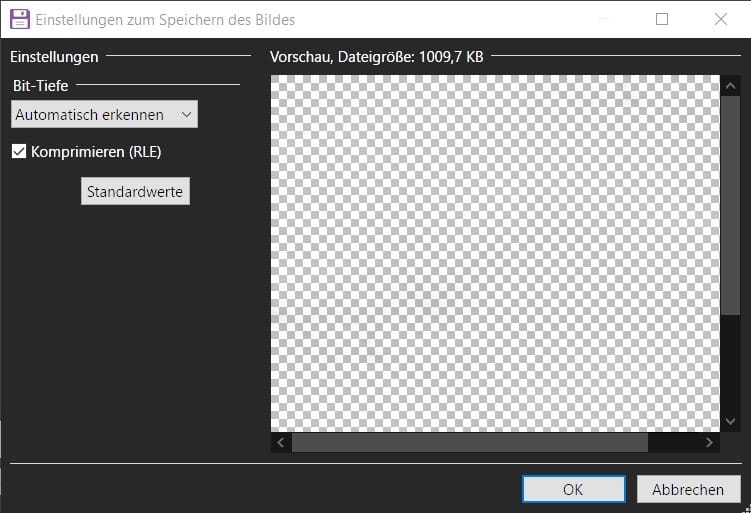Screen dimensions: 751x513
Task: Cancel the dialog via Abbrechen
Action: coord(688,489)
